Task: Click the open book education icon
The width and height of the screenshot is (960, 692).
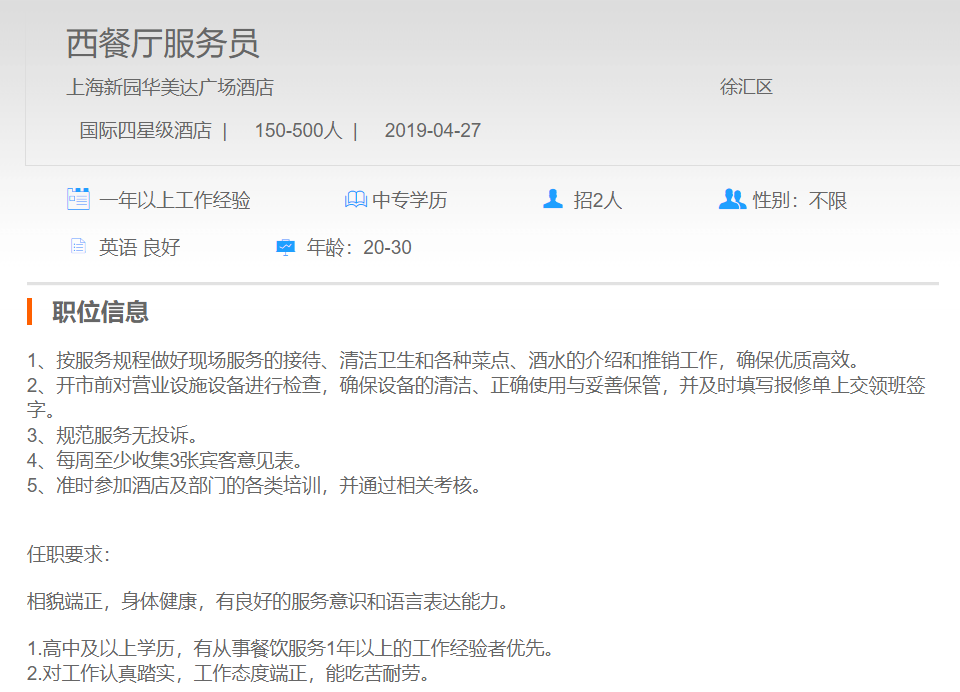Action: (x=355, y=200)
